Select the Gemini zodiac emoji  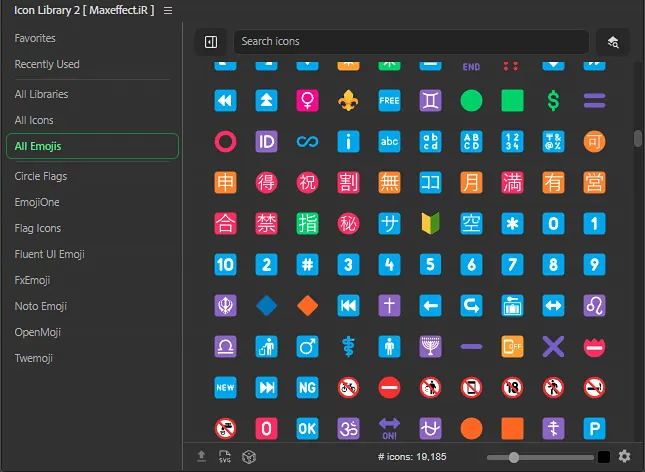(430, 100)
